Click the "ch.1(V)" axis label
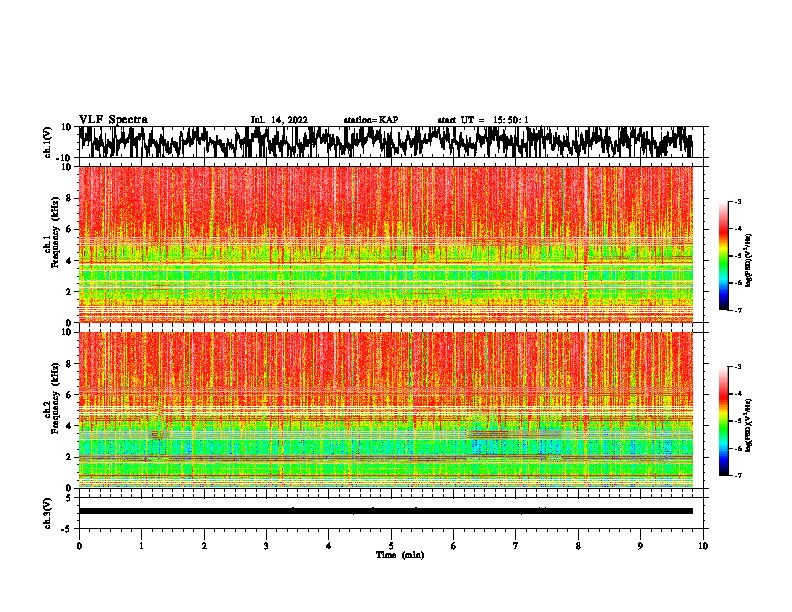Image resolution: width=792 pixels, height=612 pixels. 48,142
